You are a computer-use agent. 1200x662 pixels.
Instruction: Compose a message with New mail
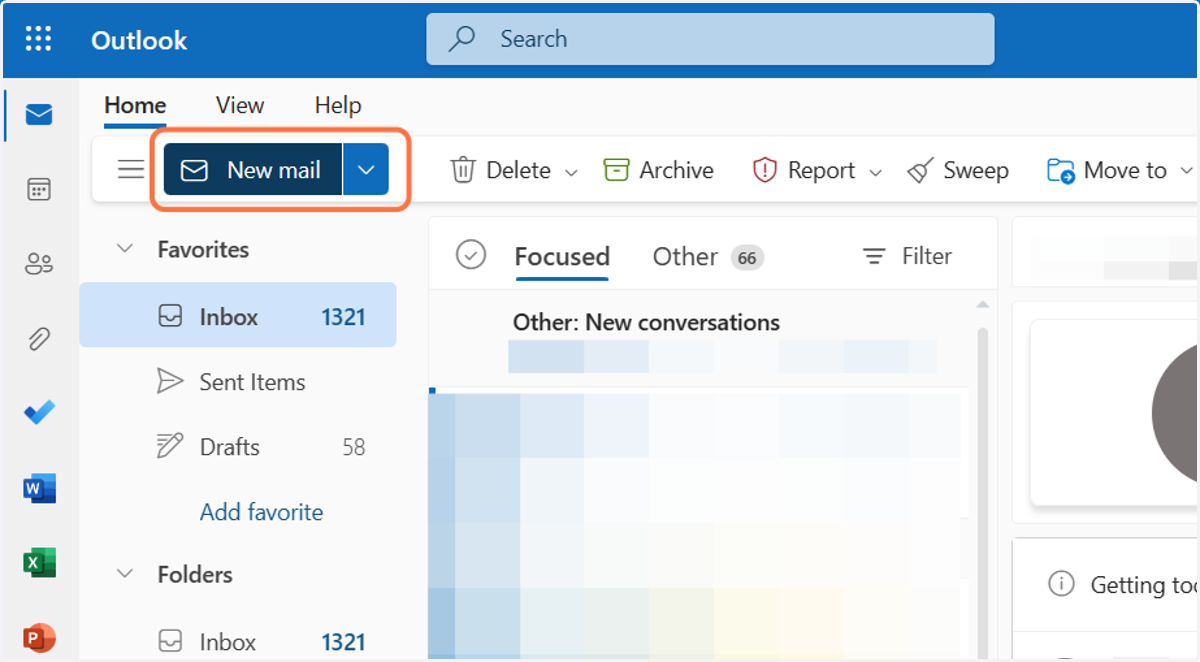(253, 170)
